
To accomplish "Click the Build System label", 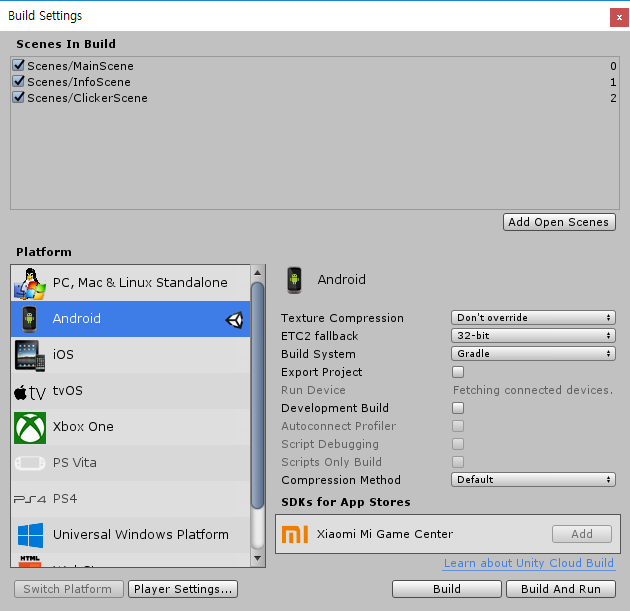I will pyautogui.click(x=318, y=354).
